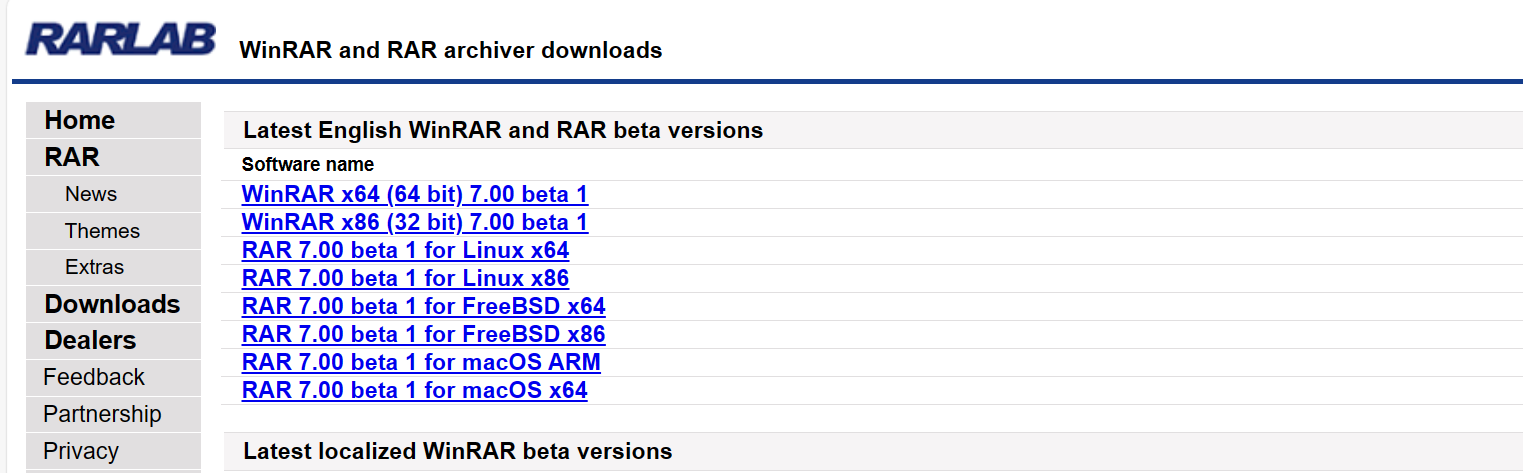Screen dimensions: 1523x473
Task: Download RAR 7.00 beta 1 for macOS ARM
Action: [x=421, y=362]
